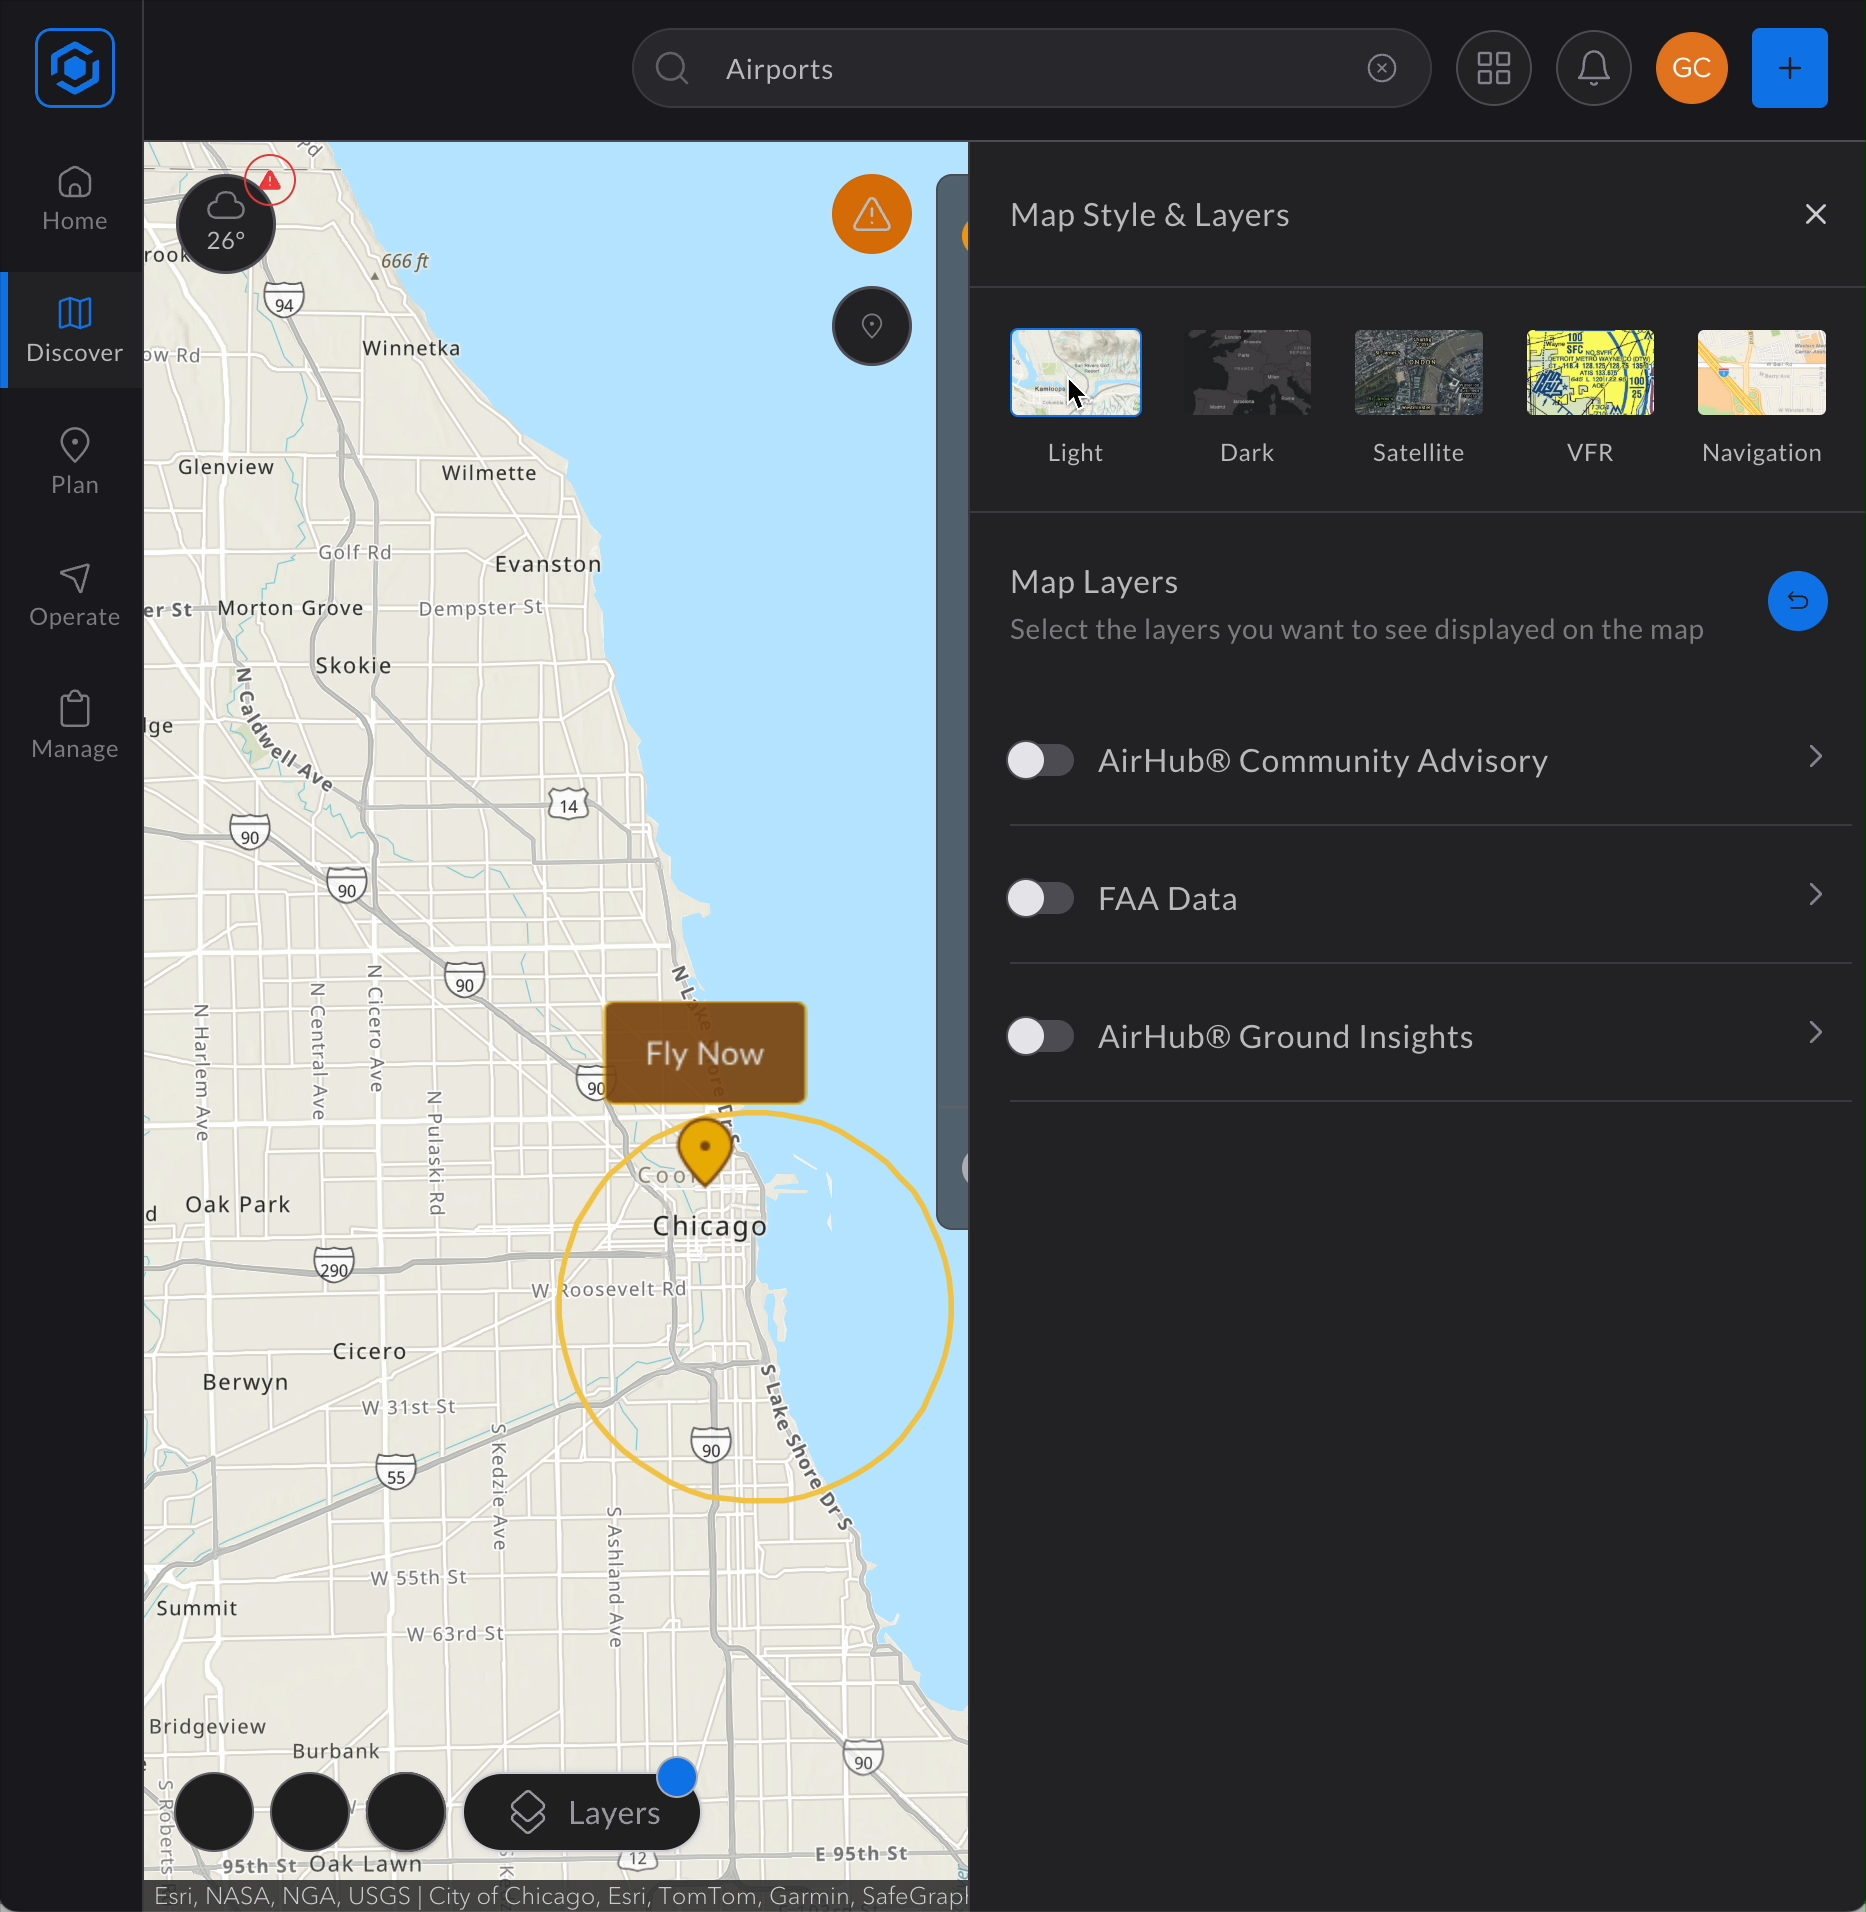
Task: Turn on FAA Data layer
Action: 1040,898
